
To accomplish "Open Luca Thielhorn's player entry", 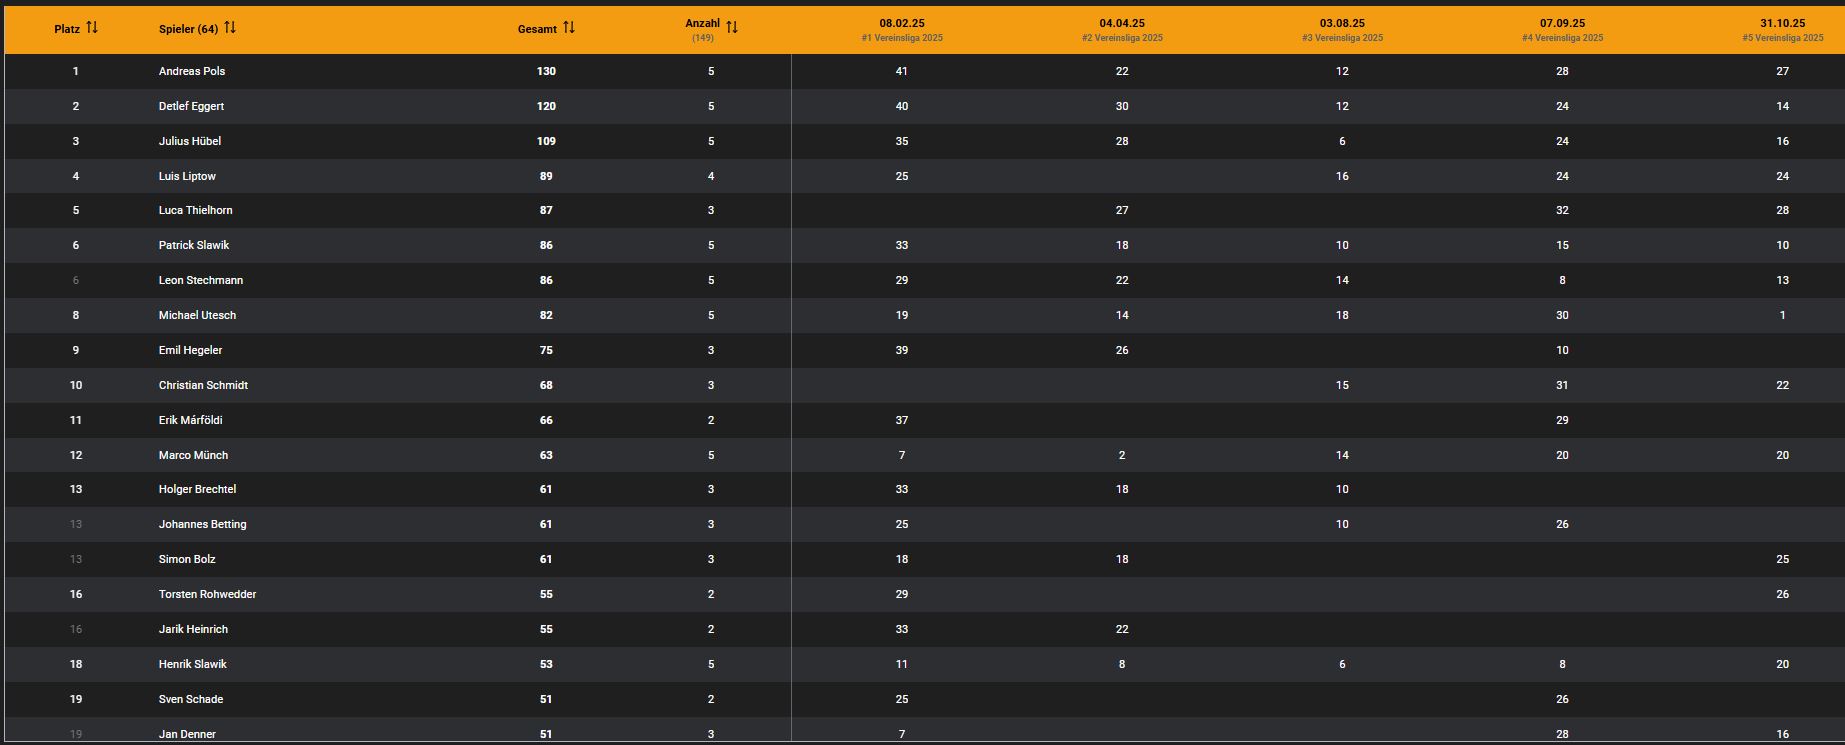I will [x=195, y=210].
